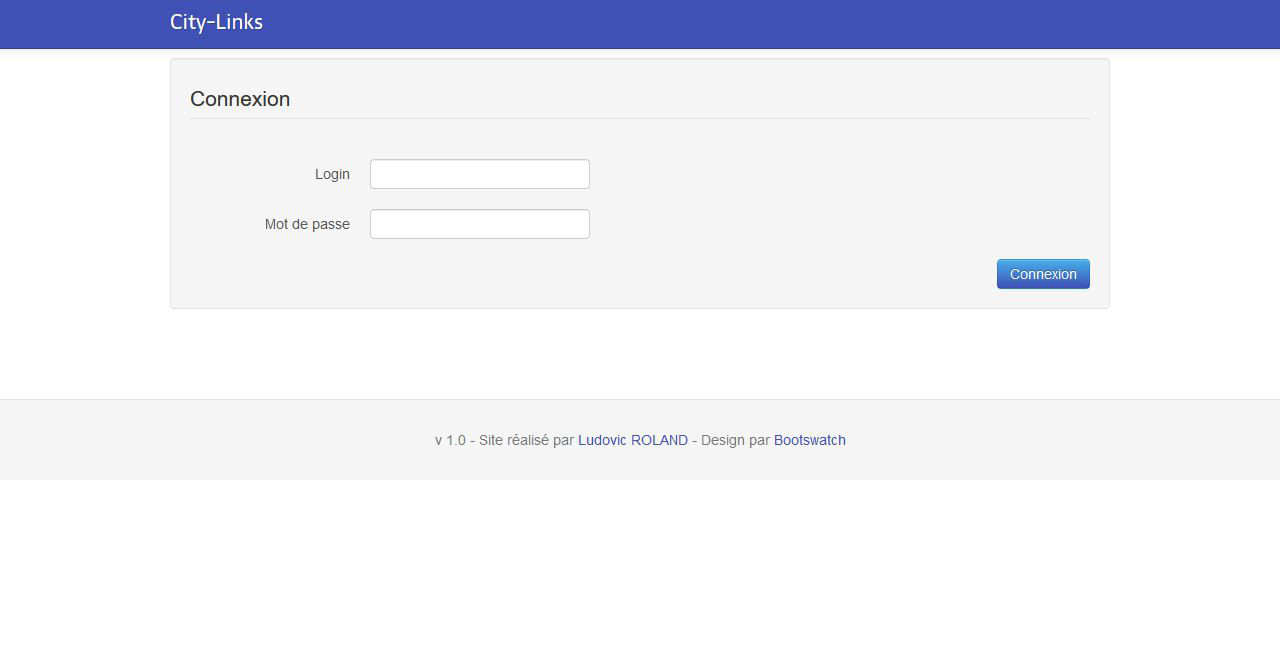Click the Connexion heading of the form
The height and width of the screenshot is (663, 1280).
[240, 99]
